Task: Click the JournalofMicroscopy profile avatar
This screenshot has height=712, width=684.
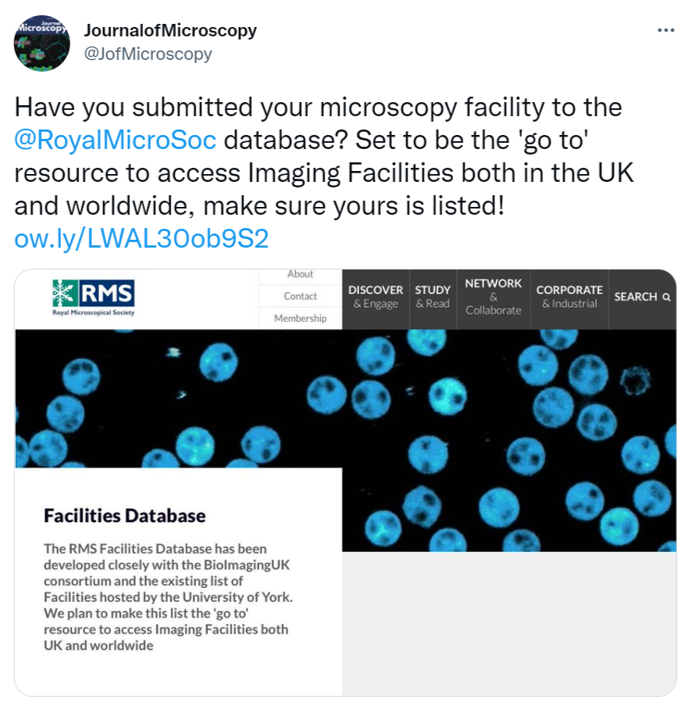Action: tap(41, 42)
